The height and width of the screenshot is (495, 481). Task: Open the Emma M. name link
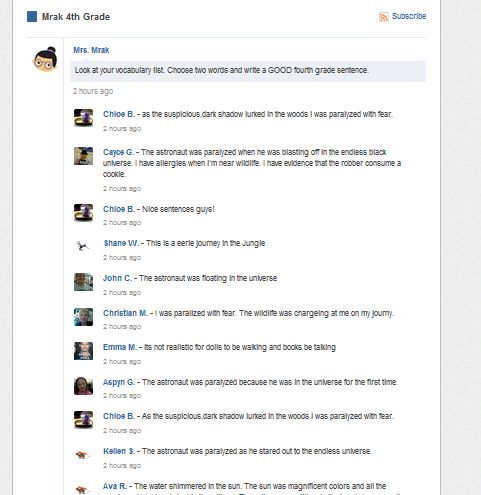coord(120,347)
